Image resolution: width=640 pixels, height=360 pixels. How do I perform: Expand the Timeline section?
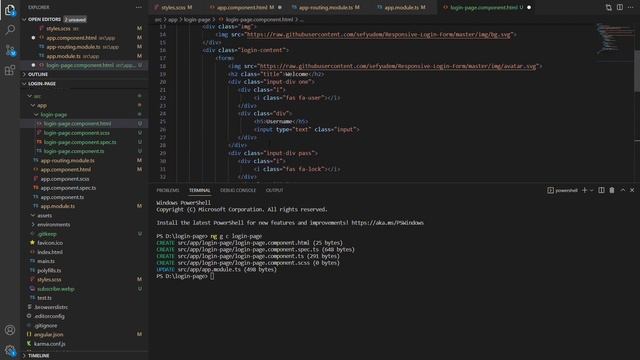coord(38,356)
